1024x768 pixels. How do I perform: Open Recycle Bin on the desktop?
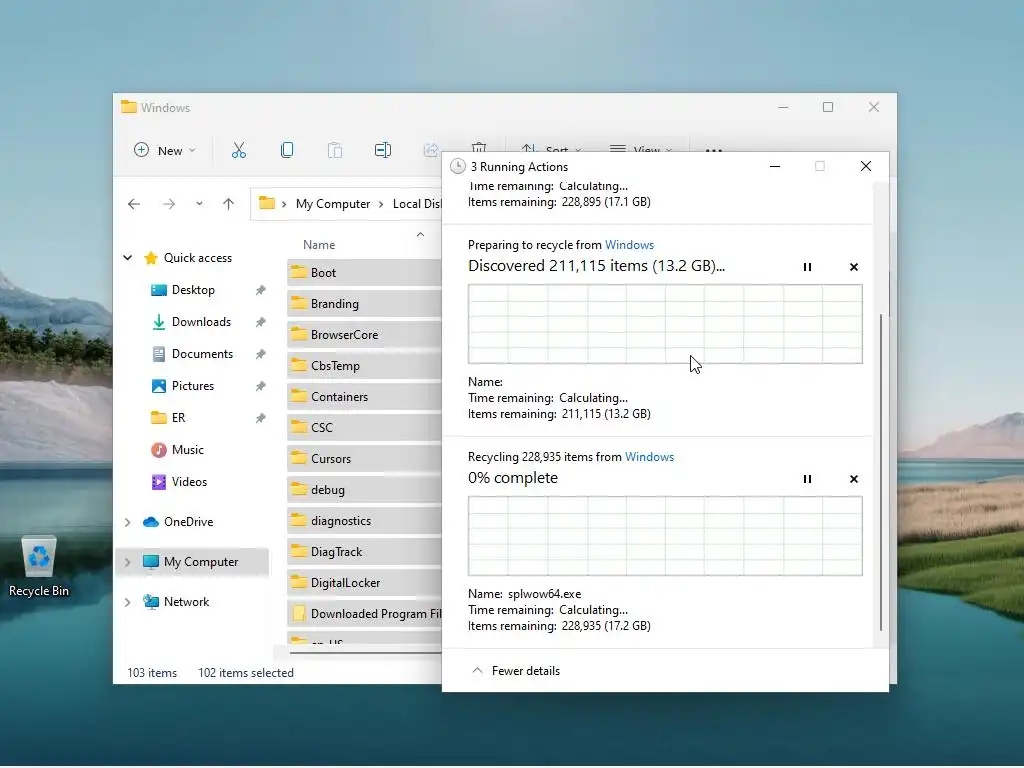tap(39, 567)
